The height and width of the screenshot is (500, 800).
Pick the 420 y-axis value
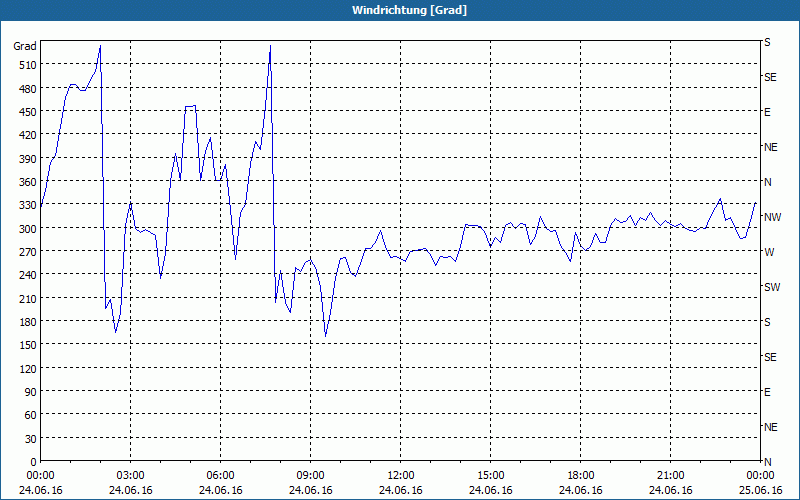point(28,135)
